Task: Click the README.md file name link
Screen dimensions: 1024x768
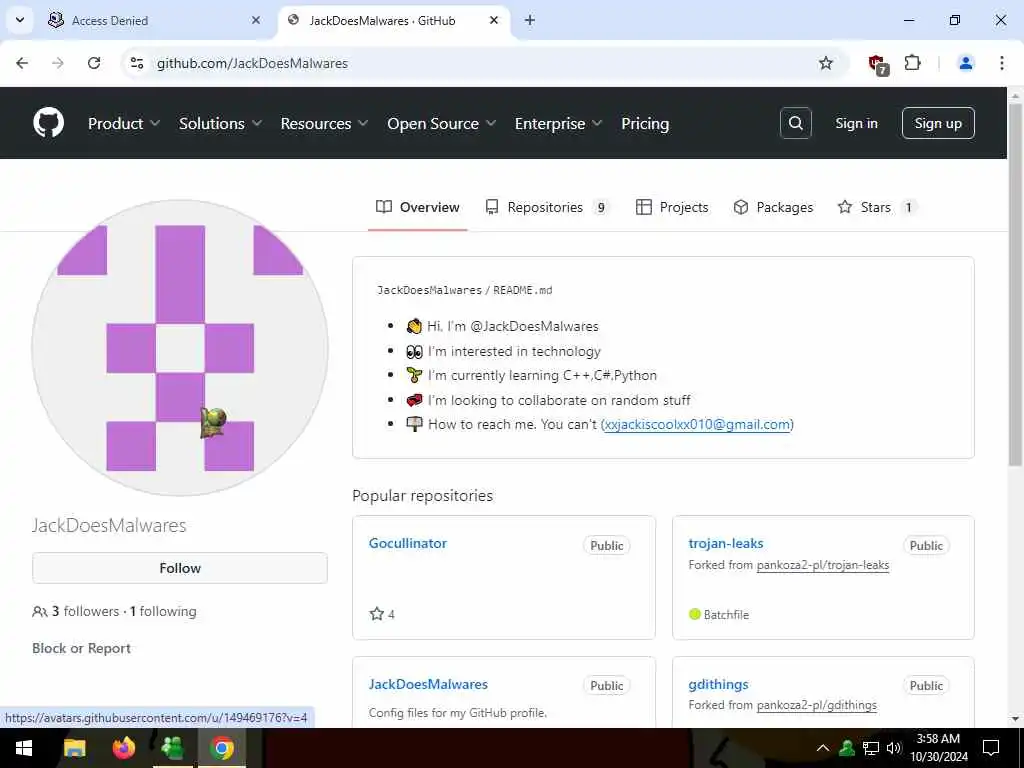Action: coord(522,290)
